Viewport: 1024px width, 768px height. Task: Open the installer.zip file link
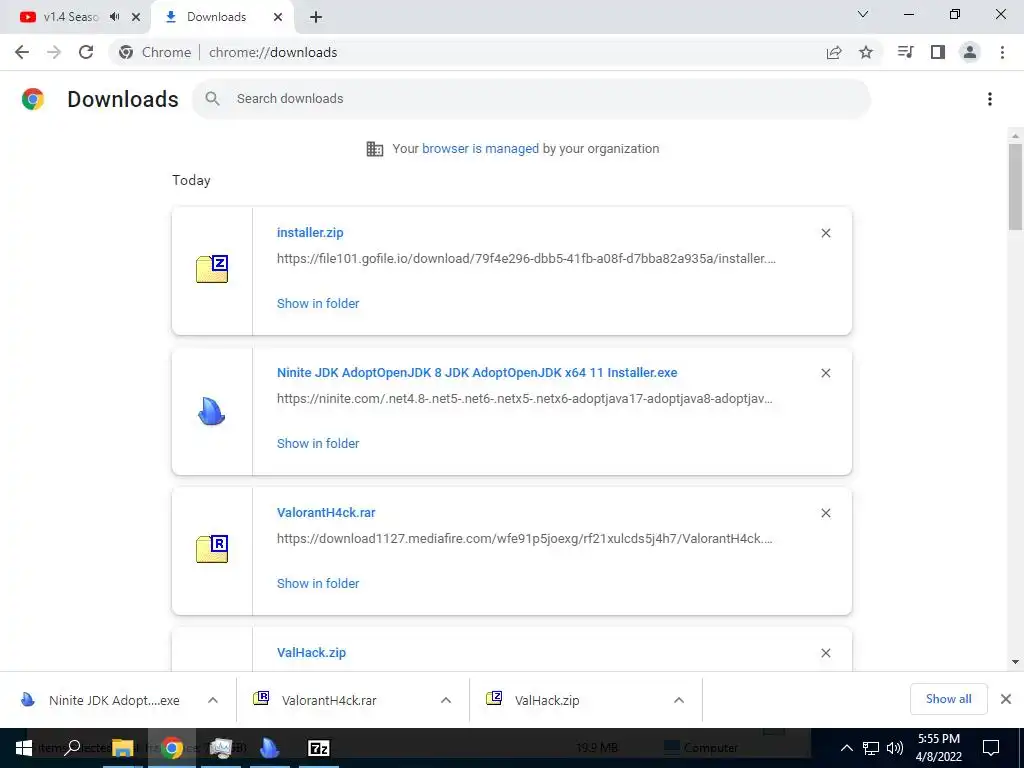click(x=310, y=232)
